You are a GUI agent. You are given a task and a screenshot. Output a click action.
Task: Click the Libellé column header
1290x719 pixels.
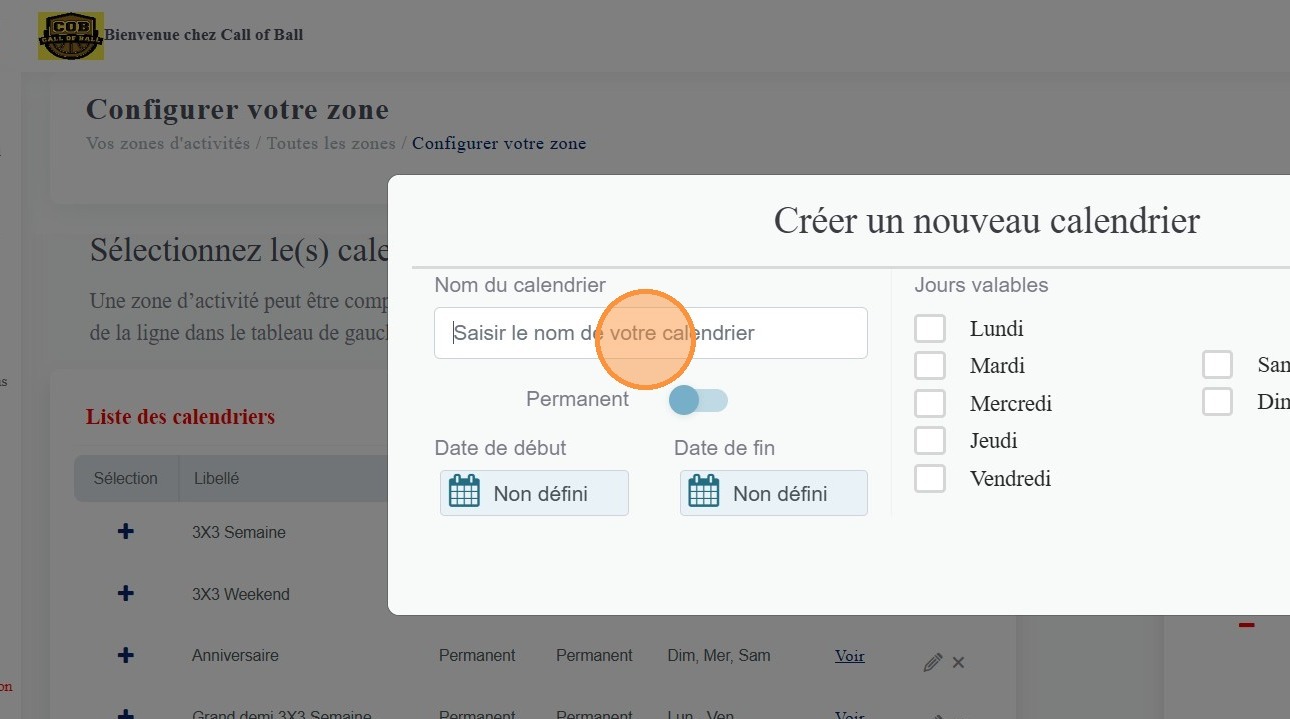(x=216, y=478)
